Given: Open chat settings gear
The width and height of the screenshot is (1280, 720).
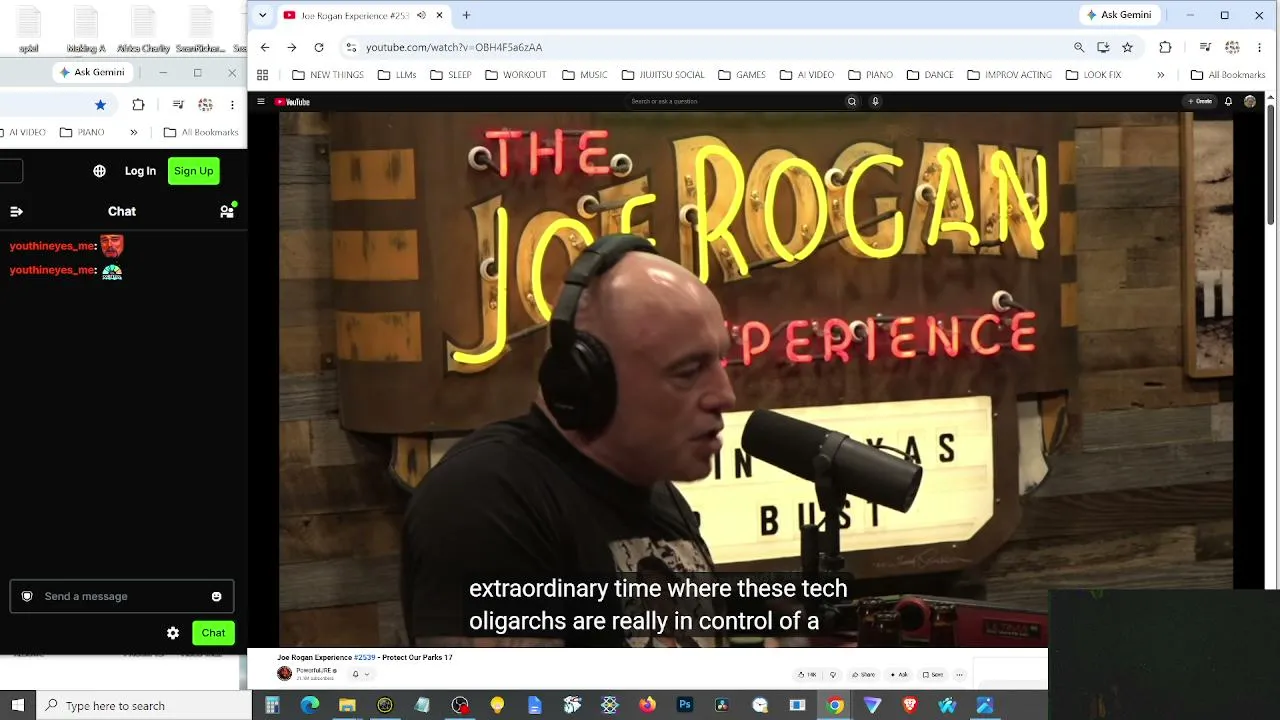Looking at the screenshot, I should (173, 633).
